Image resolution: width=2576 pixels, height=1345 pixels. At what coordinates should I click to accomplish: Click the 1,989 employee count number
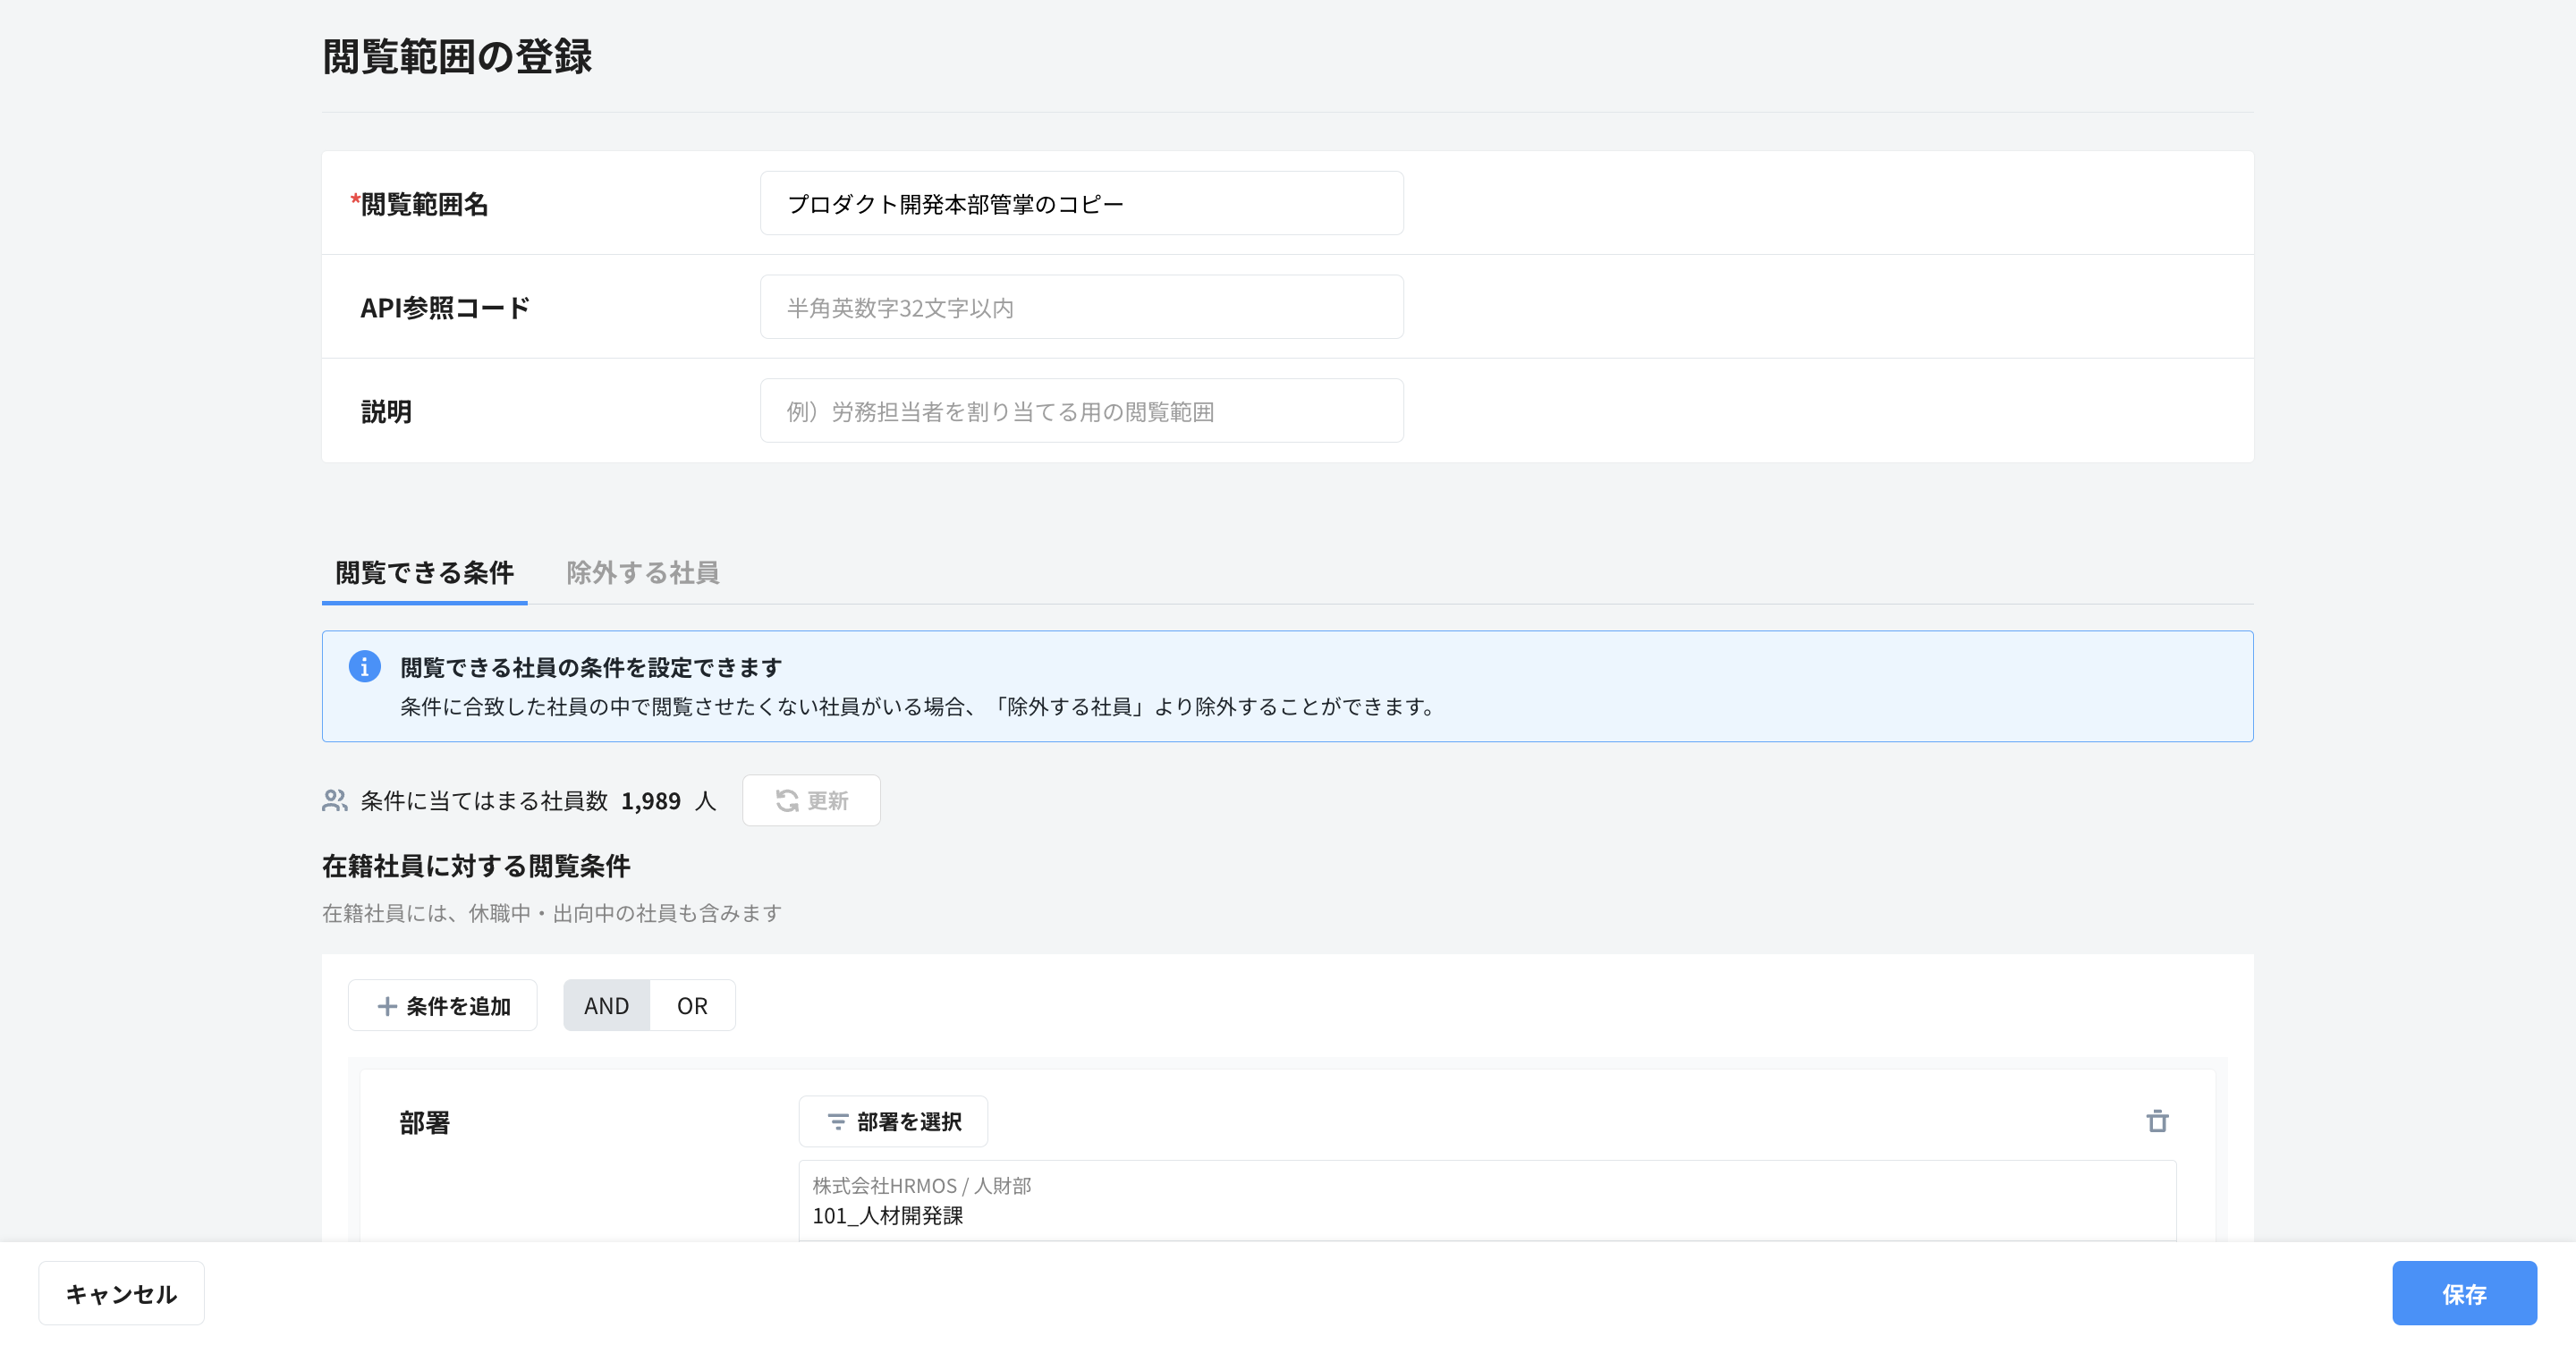650,801
